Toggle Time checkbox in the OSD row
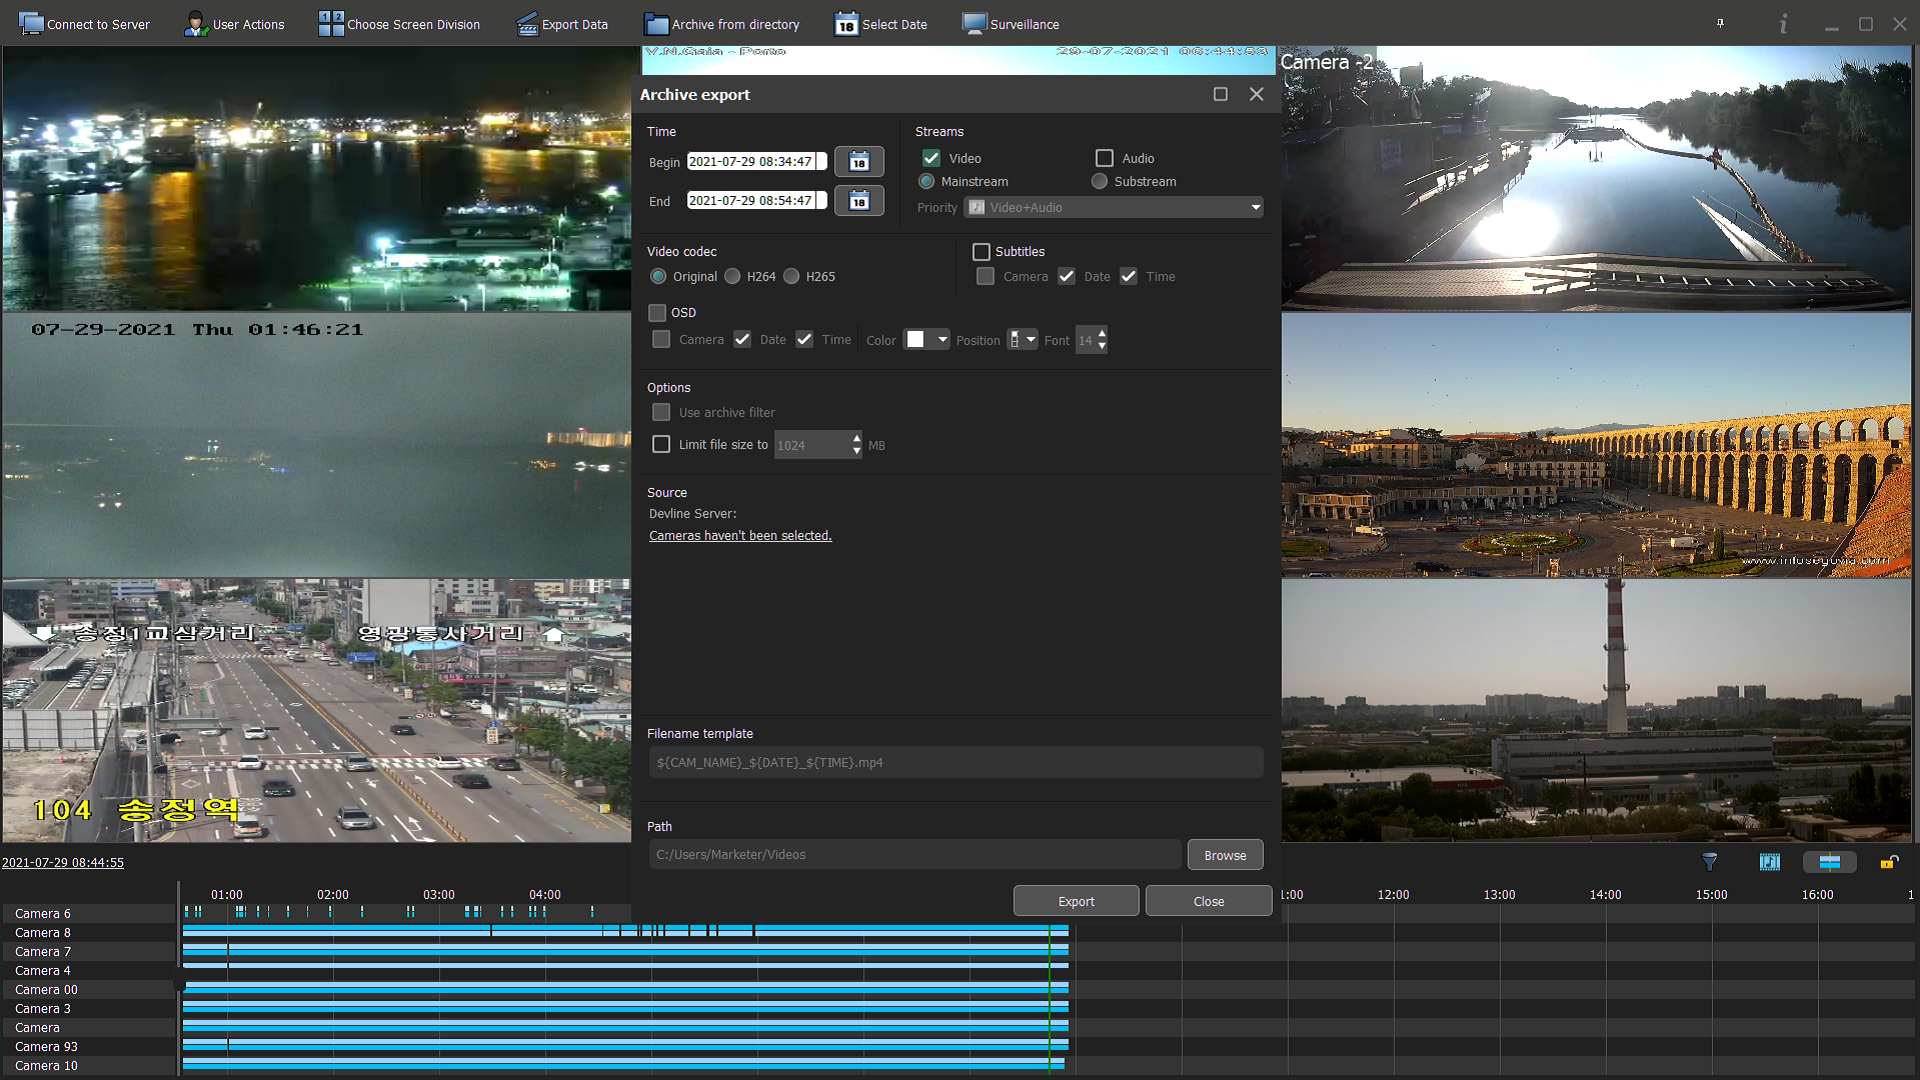The width and height of the screenshot is (1920, 1080). coord(804,339)
